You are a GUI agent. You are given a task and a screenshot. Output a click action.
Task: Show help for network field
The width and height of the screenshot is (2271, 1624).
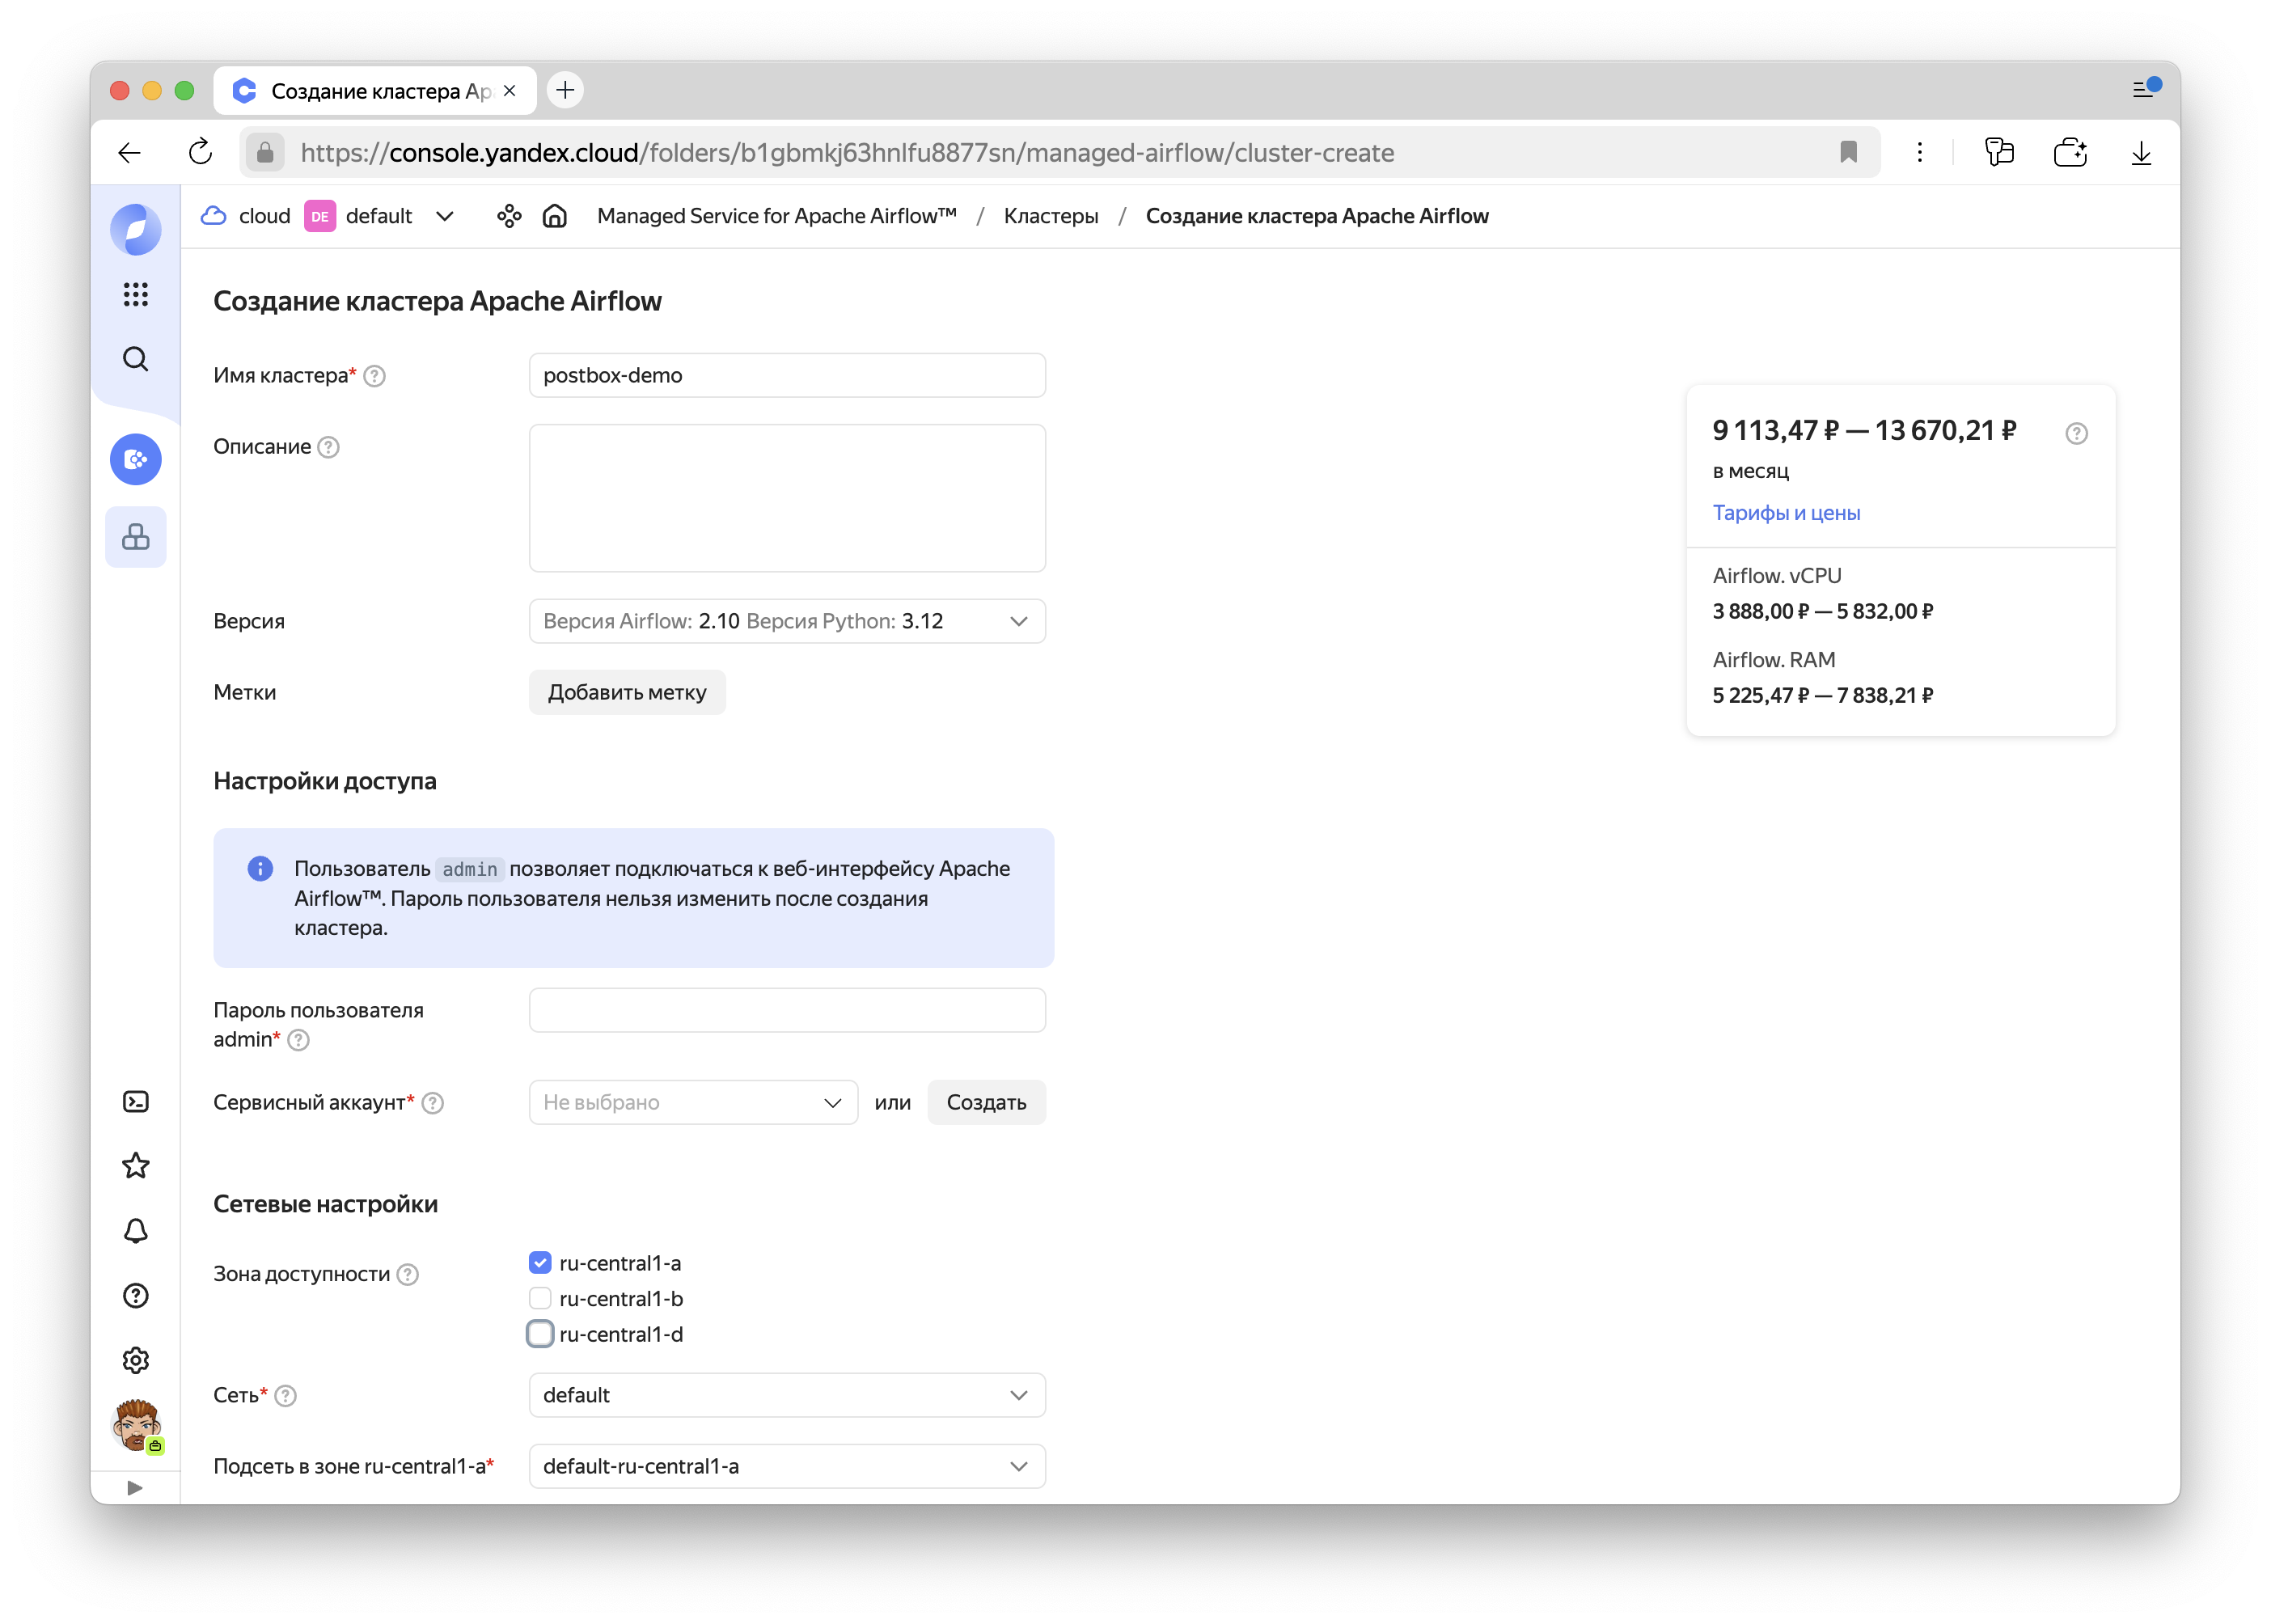[x=285, y=1396]
